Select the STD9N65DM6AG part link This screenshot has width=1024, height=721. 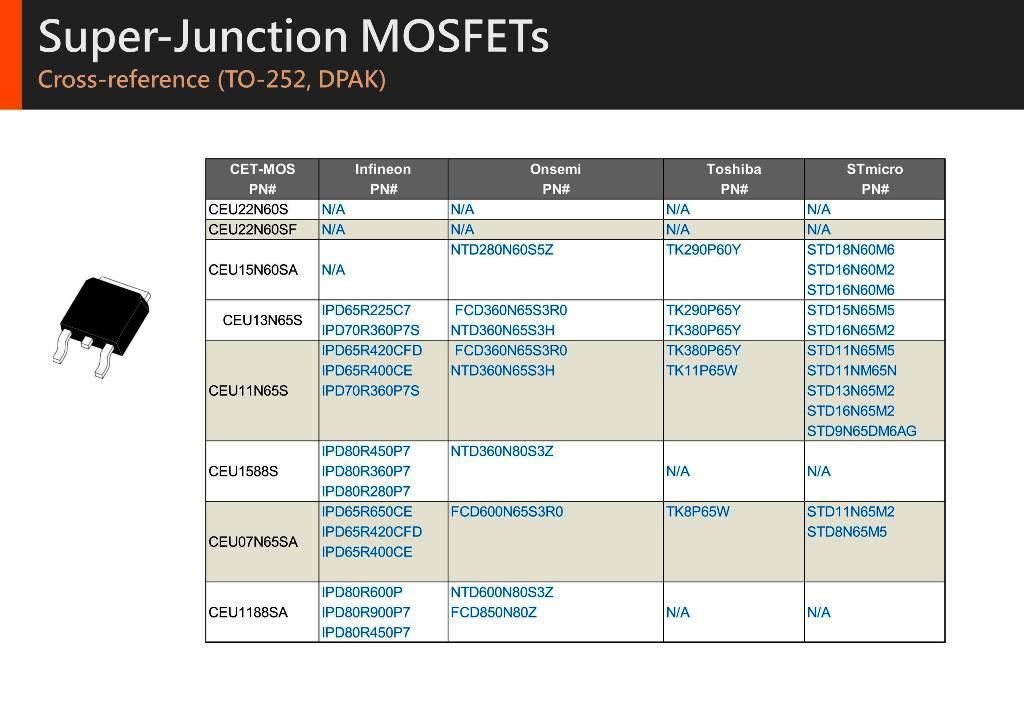click(861, 432)
